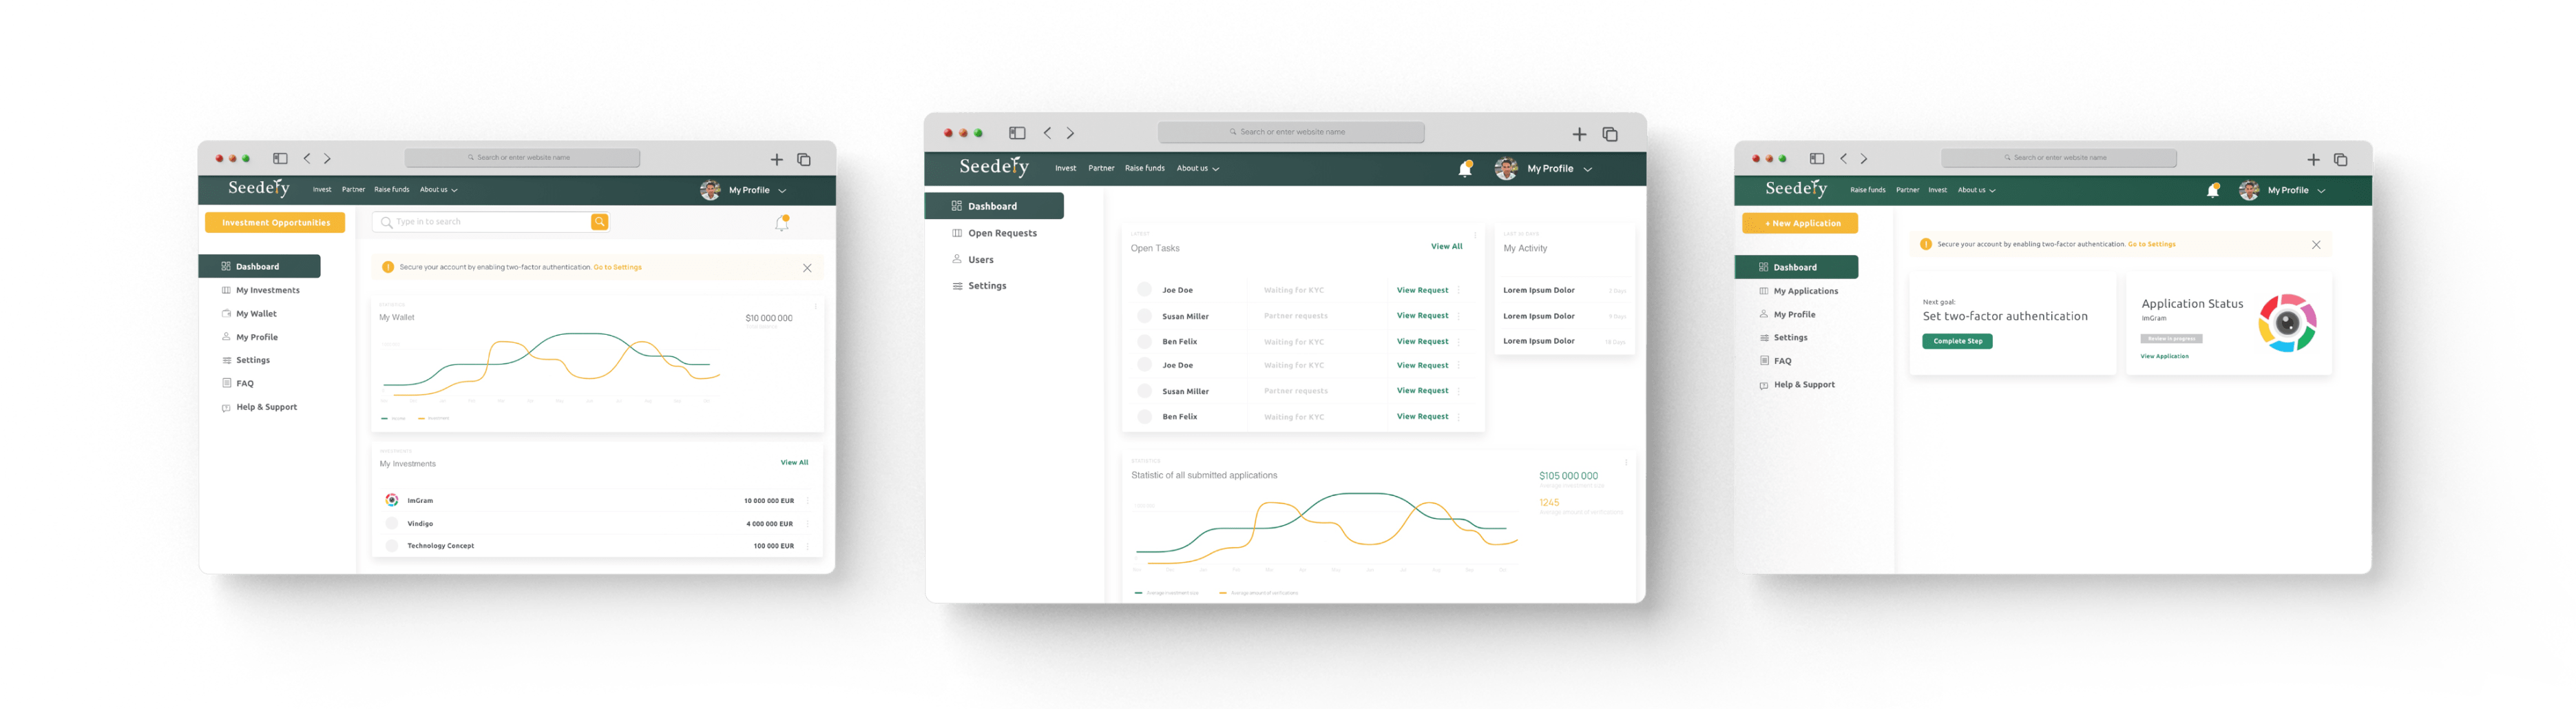Select My Investments in the sidebar
2576x709 pixels.
267,291
